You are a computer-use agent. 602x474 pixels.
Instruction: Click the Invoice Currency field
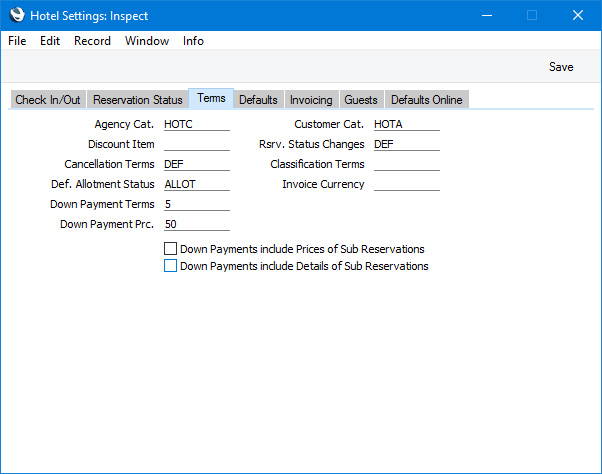point(406,185)
